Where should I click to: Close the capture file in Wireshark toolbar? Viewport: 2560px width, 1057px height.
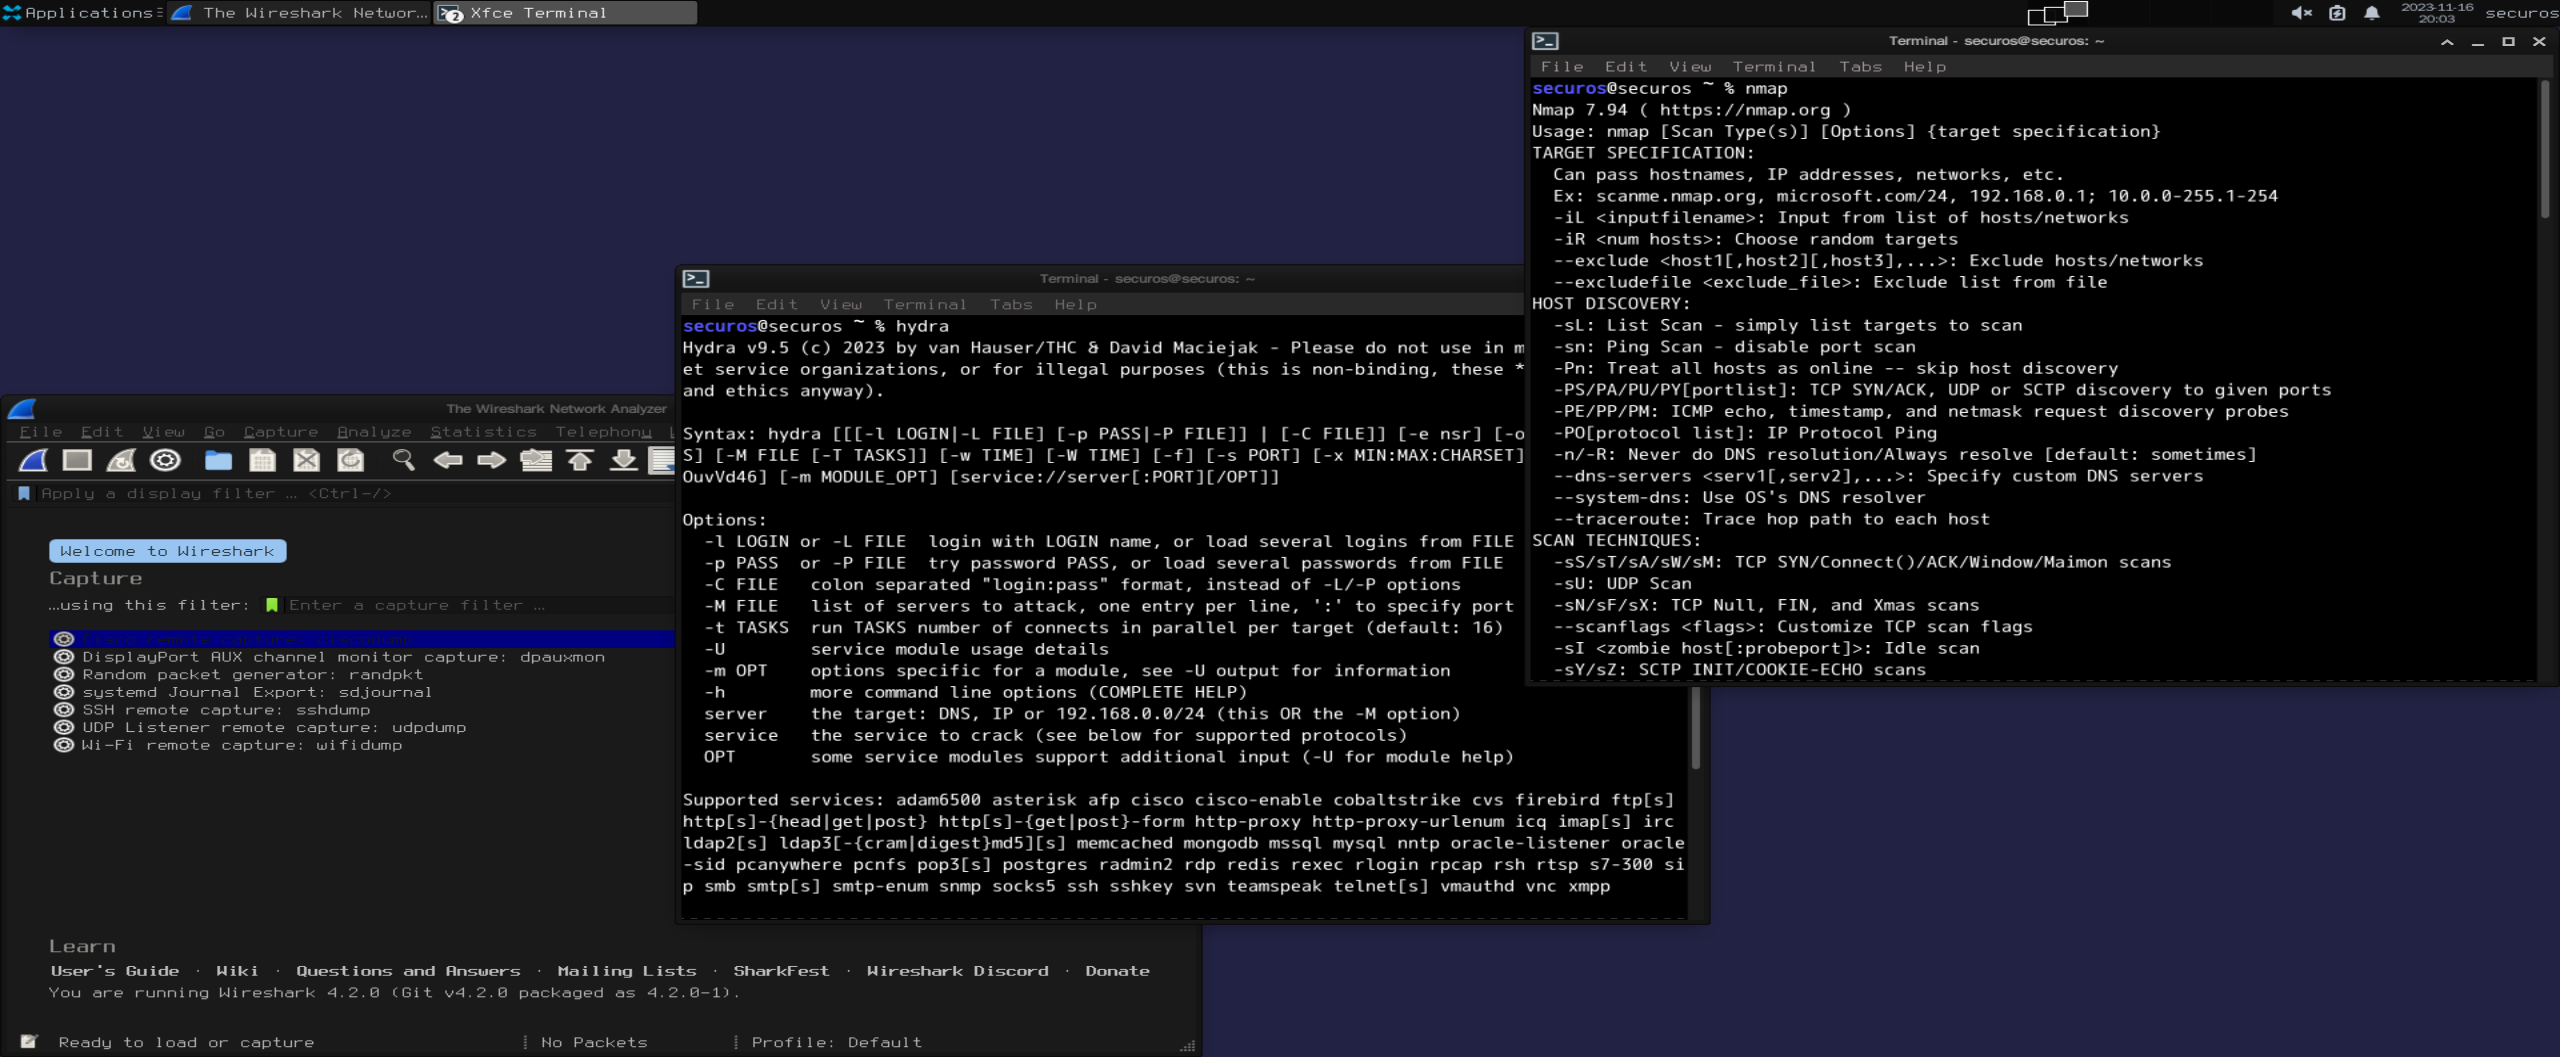coord(306,460)
